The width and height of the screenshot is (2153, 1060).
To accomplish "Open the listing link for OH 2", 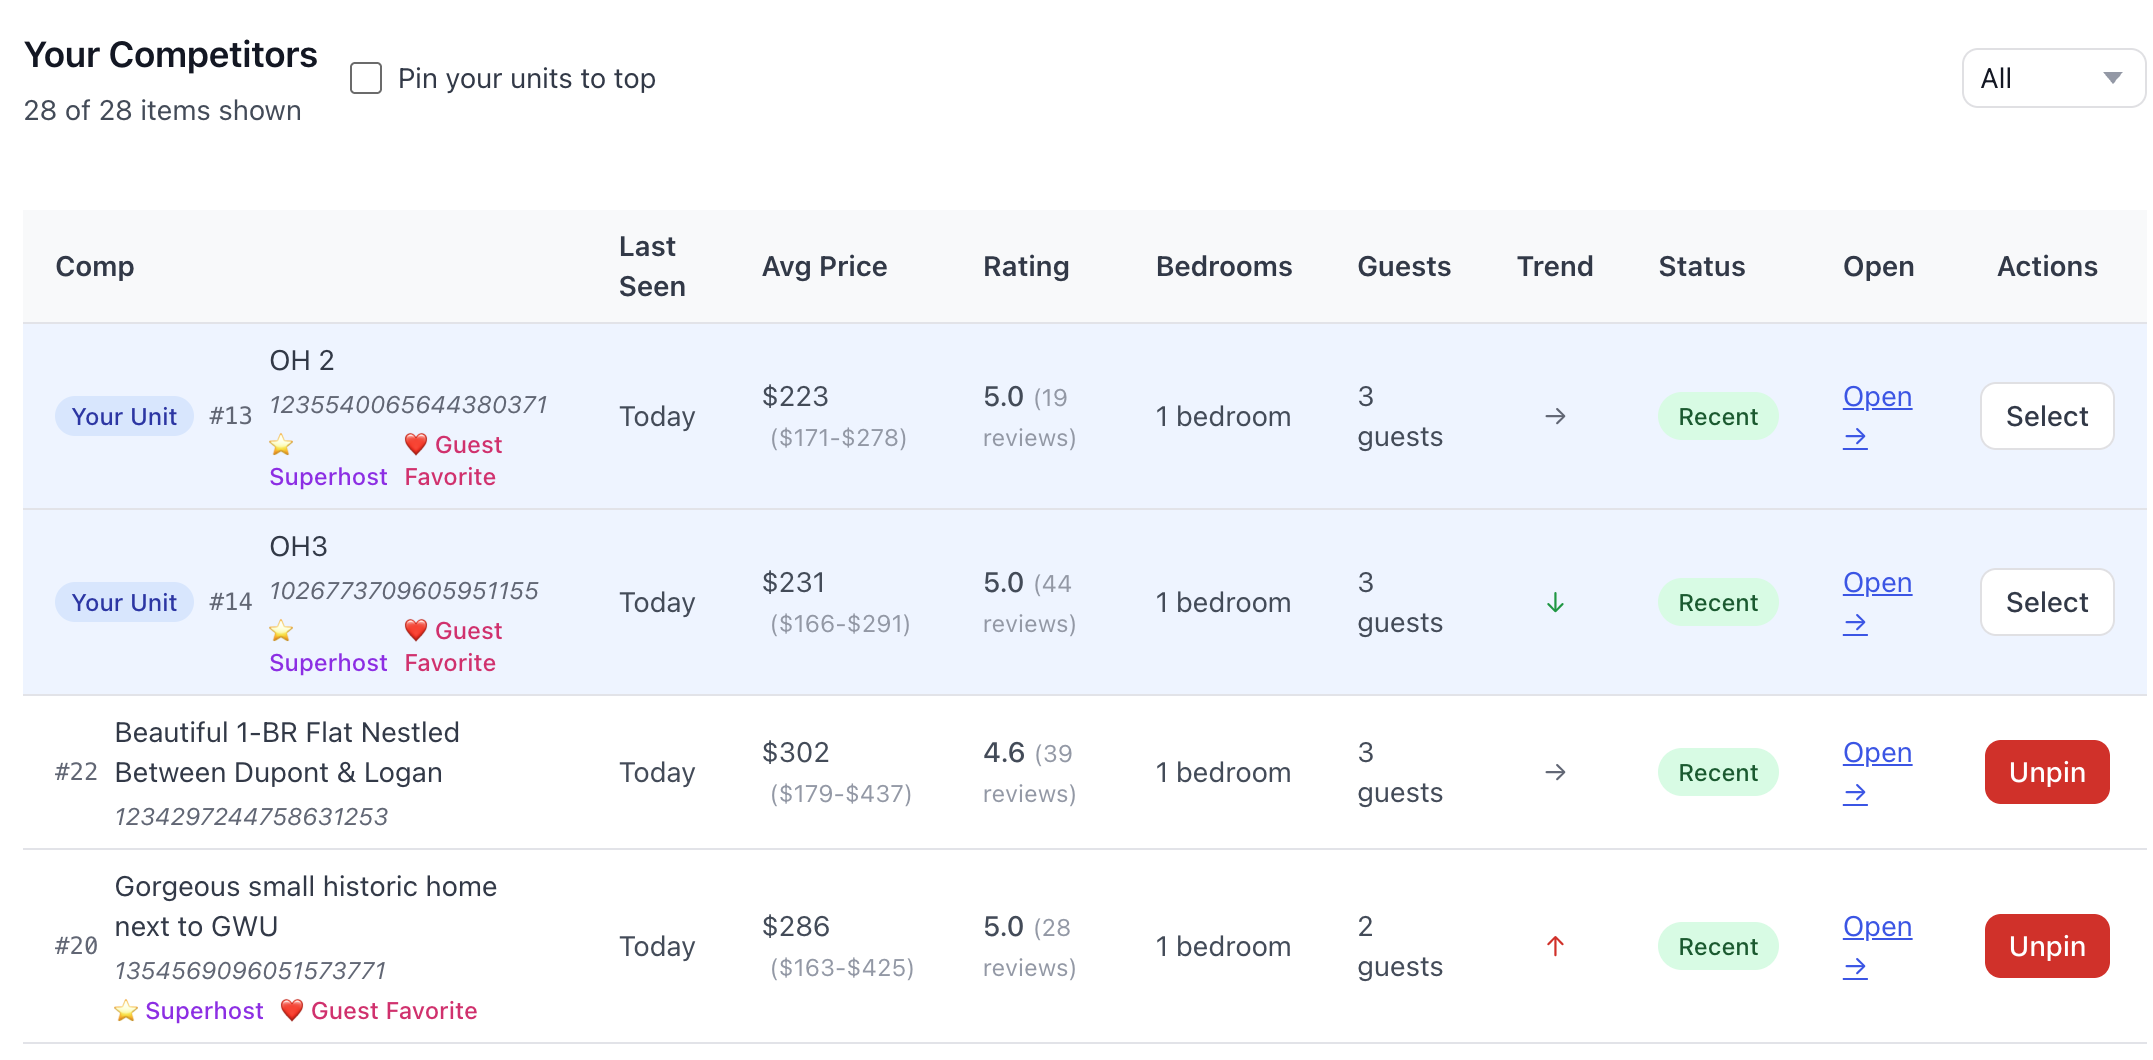I will (x=1876, y=397).
